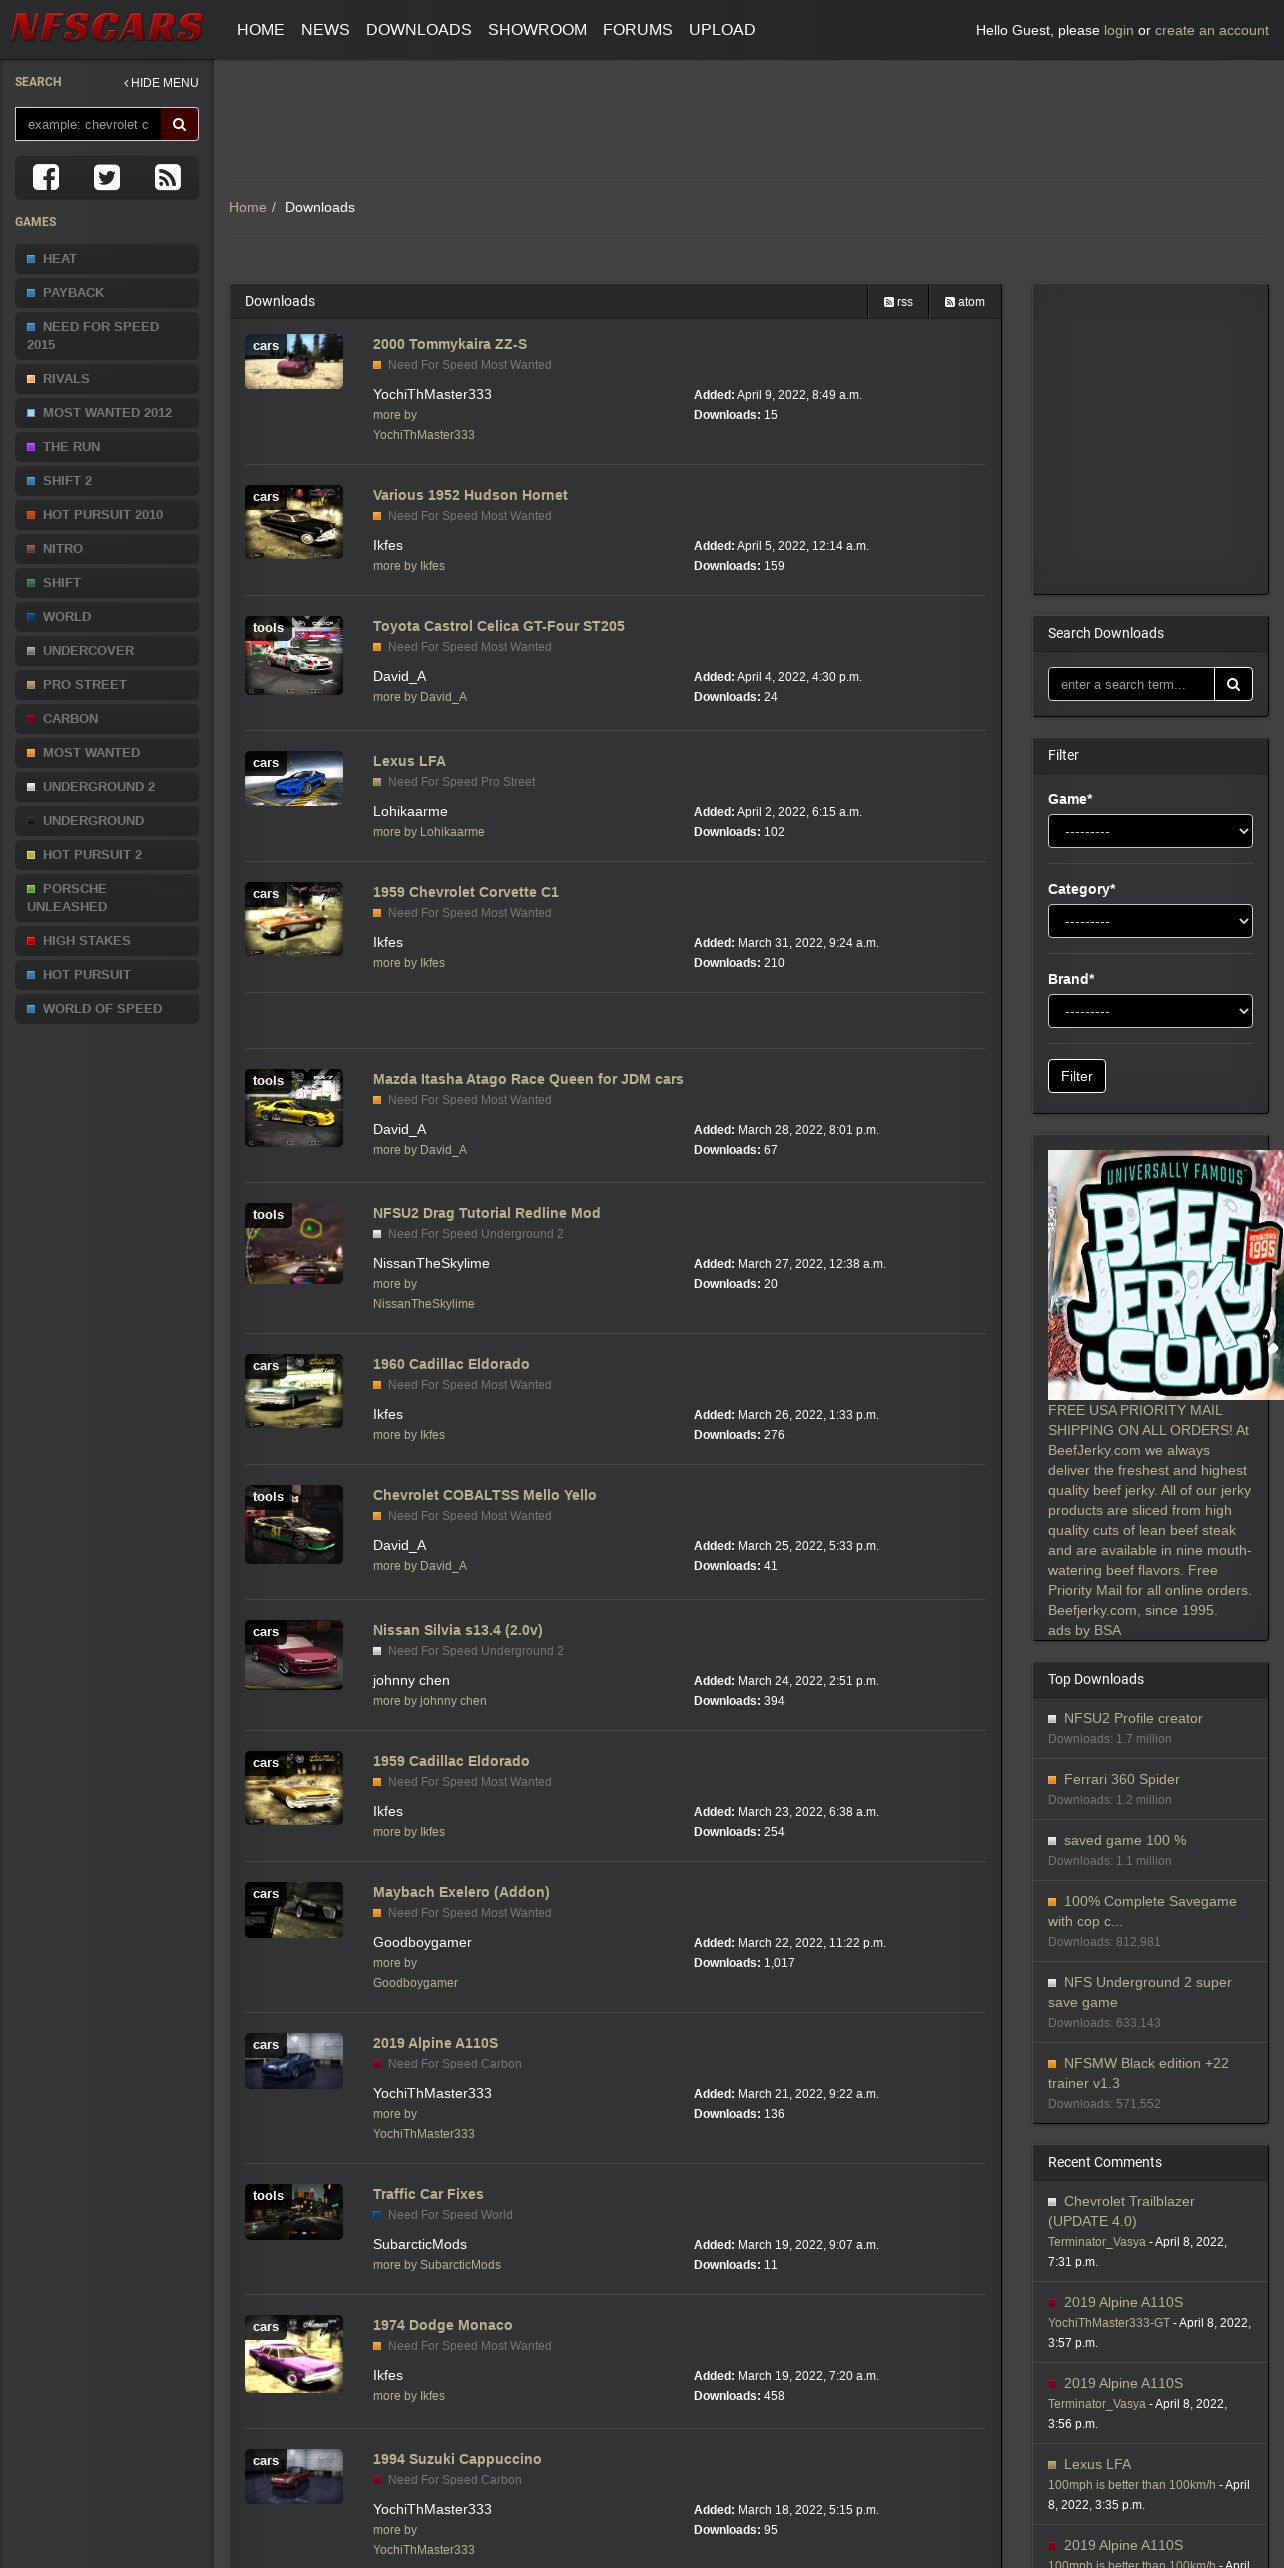This screenshot has height=2568, width=1284.
Task: Click the Home breadcrumb link
Action: point(248,207)
